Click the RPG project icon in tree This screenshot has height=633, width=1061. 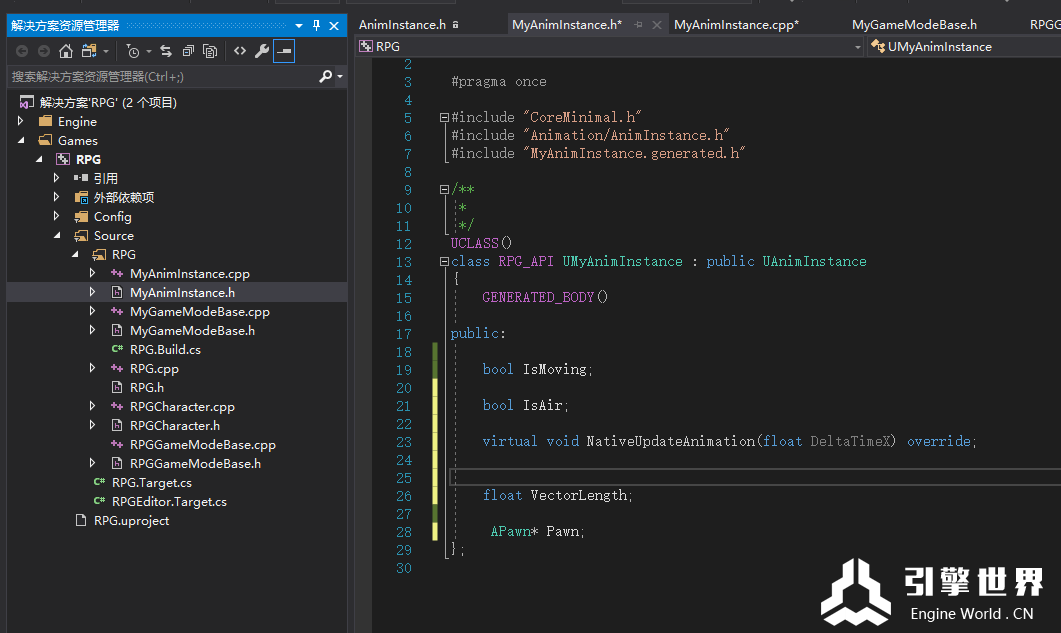pos(63,159)
